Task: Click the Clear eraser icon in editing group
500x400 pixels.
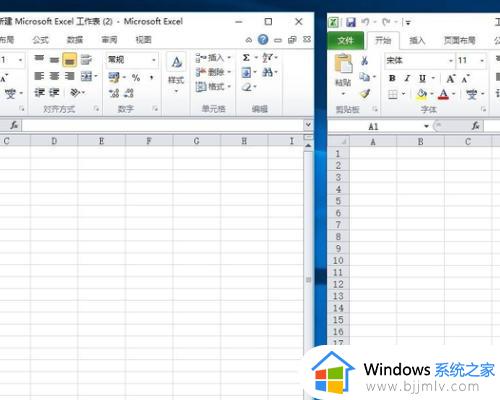Action: [247, 87]
